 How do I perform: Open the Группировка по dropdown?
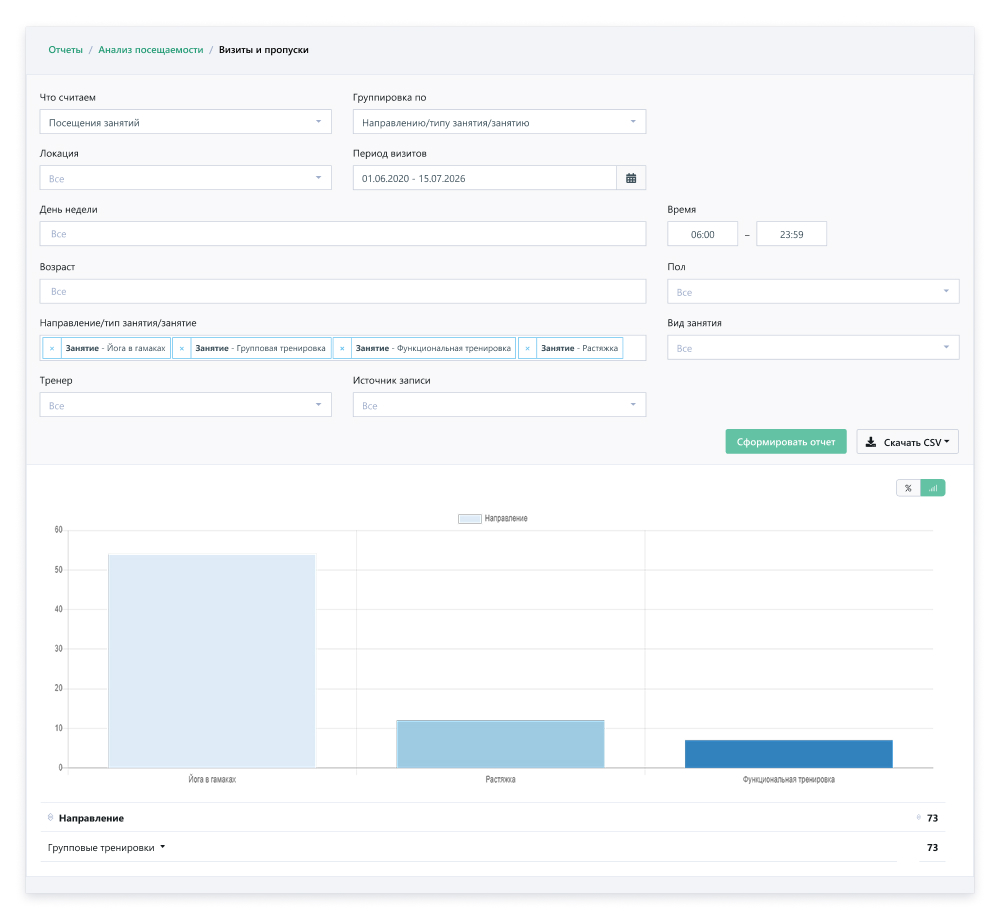[x=499, y=122]
